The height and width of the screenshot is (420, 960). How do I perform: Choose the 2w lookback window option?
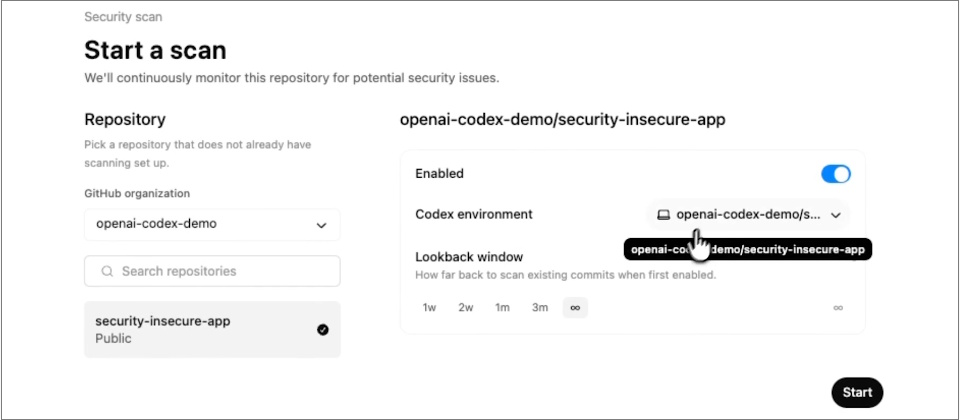pos(466,308)
